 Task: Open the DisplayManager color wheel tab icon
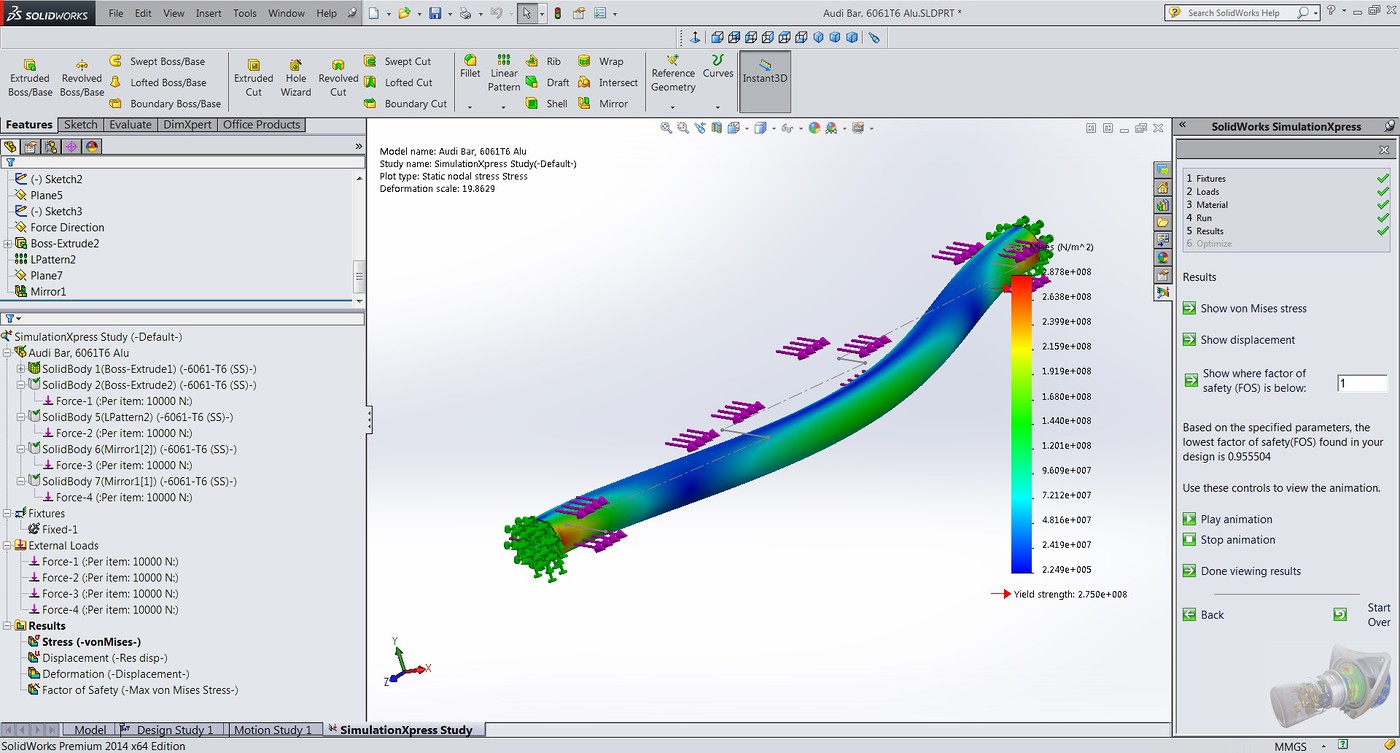click(x=92, y=146)
